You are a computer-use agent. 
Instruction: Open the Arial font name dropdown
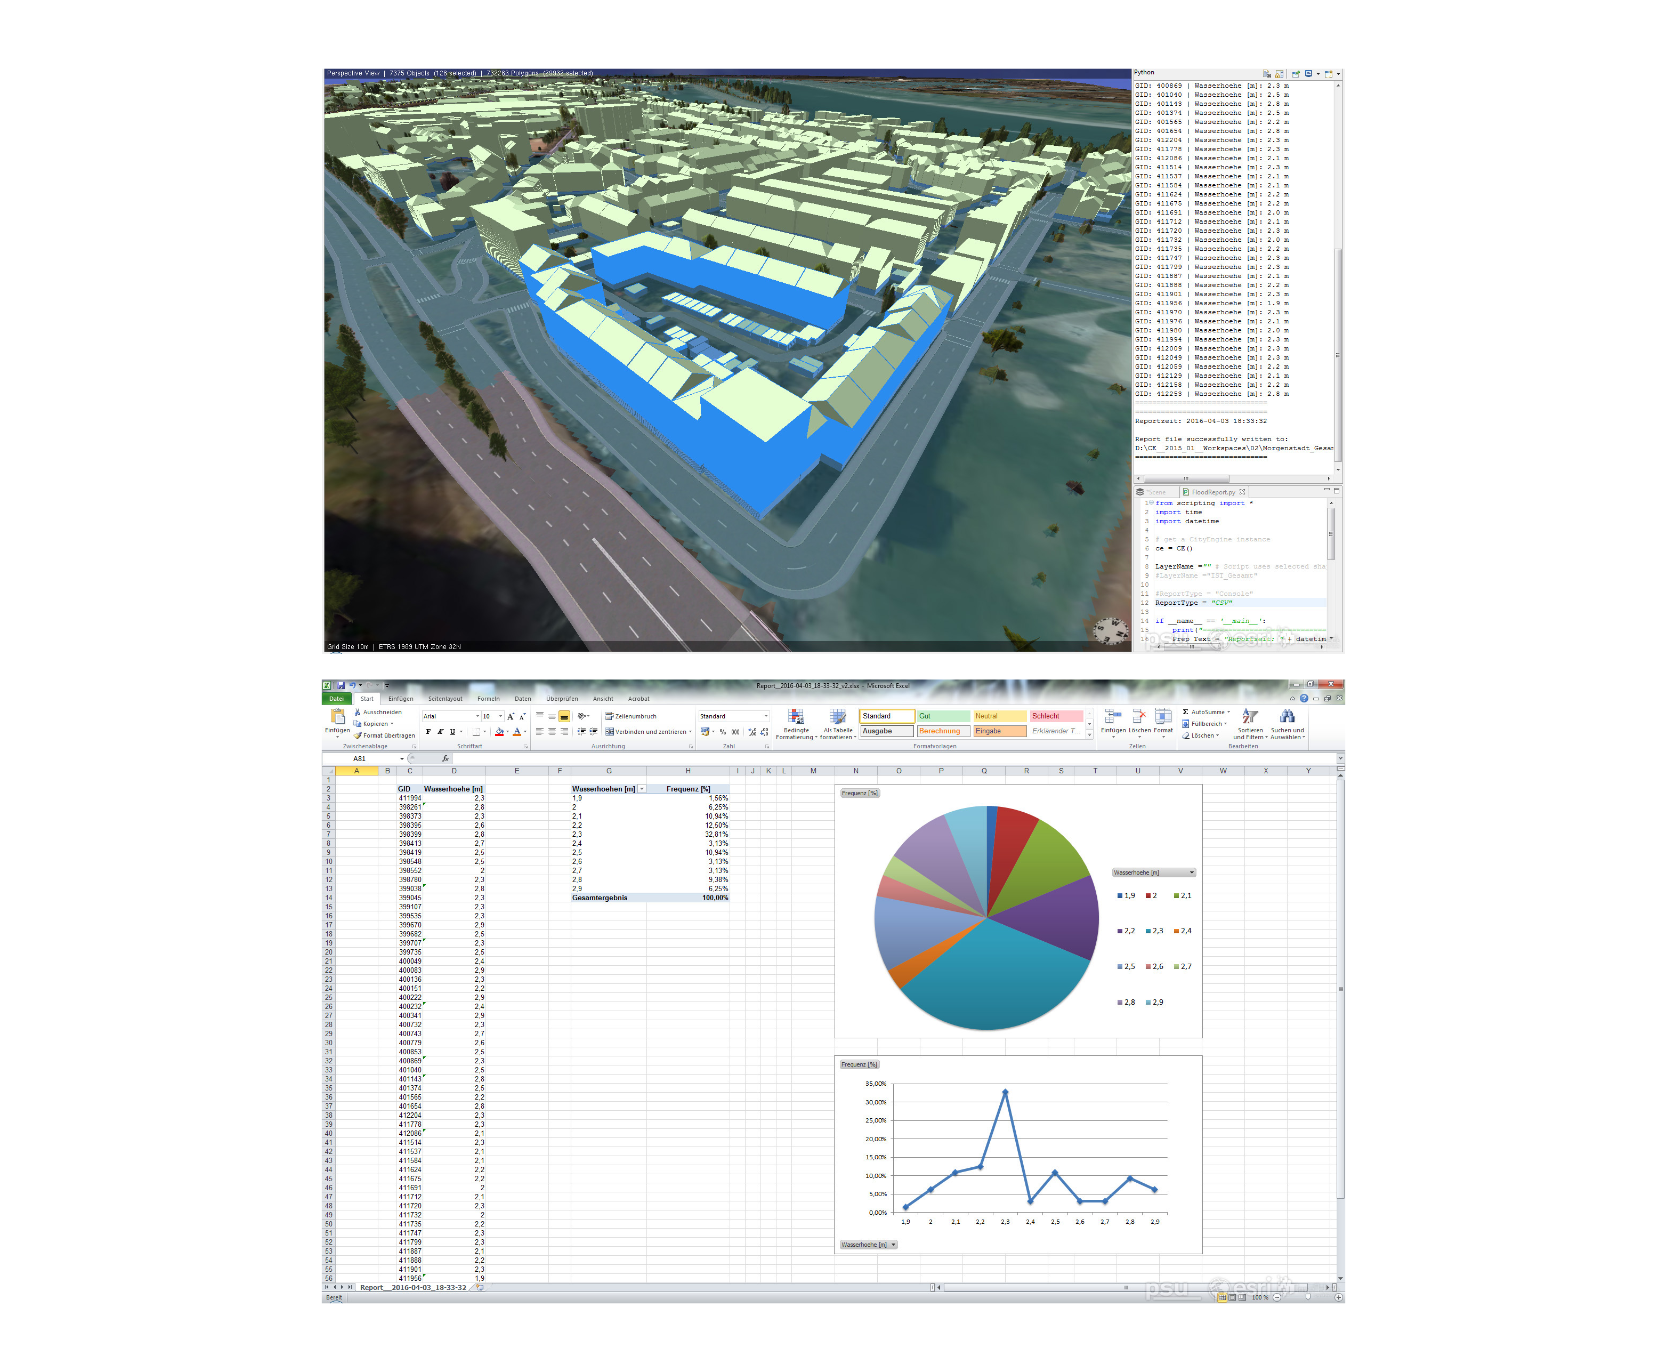coord(477,716)
